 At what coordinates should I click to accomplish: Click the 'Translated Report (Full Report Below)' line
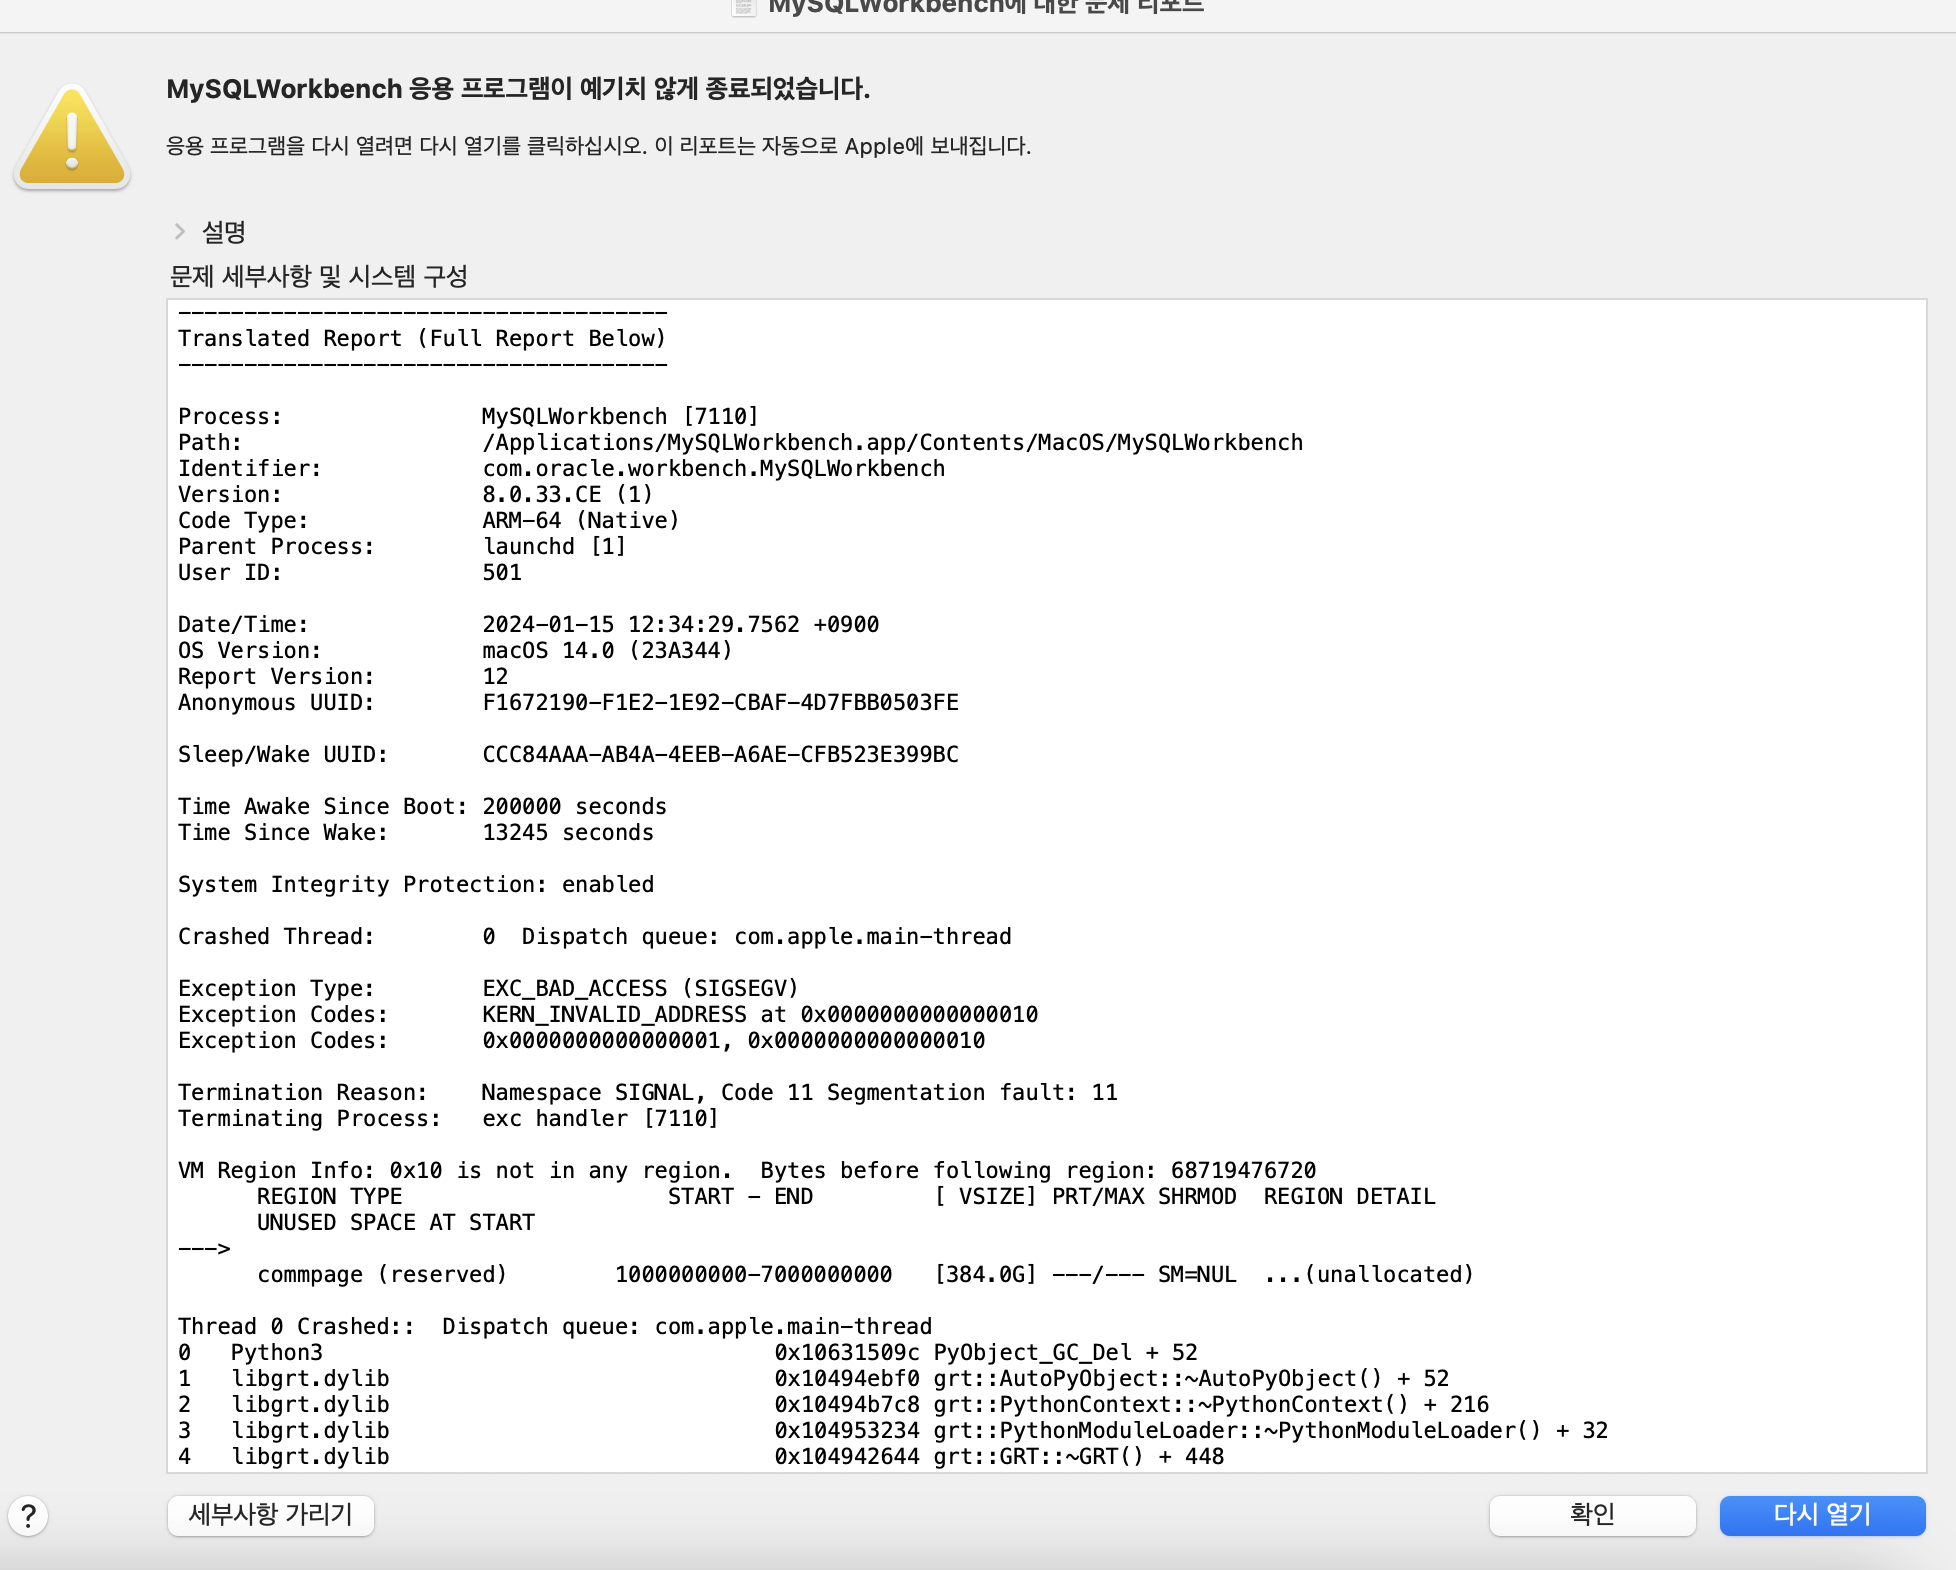422,339
